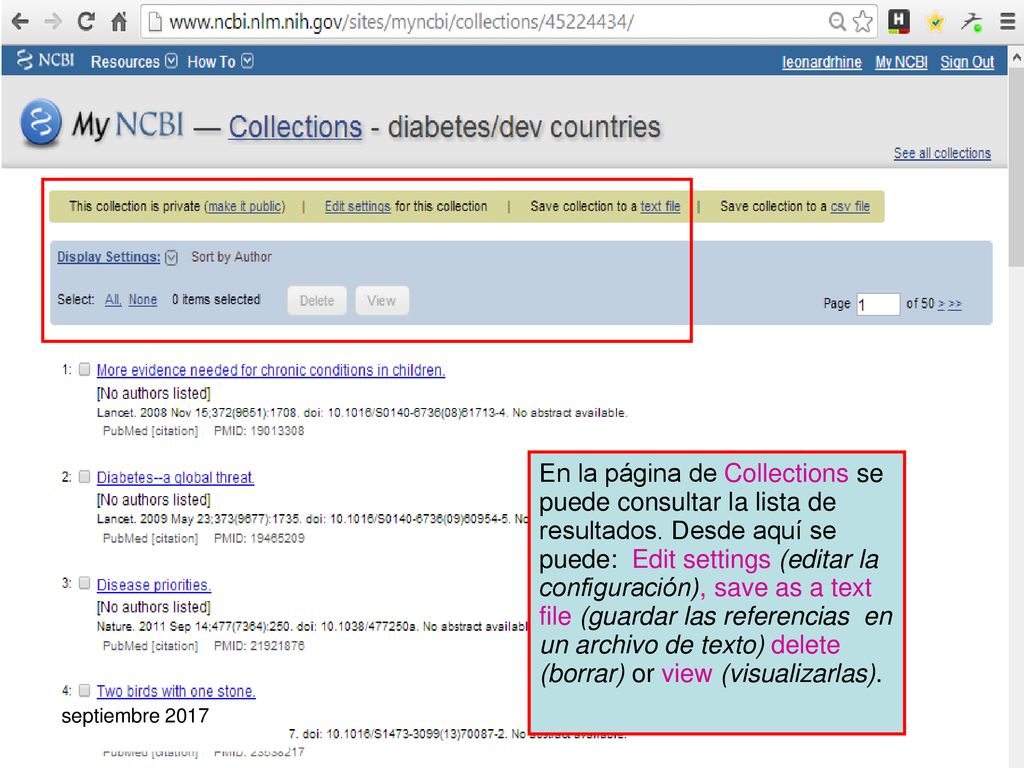Click the Display Settings link
This screenshot has height=768, width=1024.
coord(108,257)
